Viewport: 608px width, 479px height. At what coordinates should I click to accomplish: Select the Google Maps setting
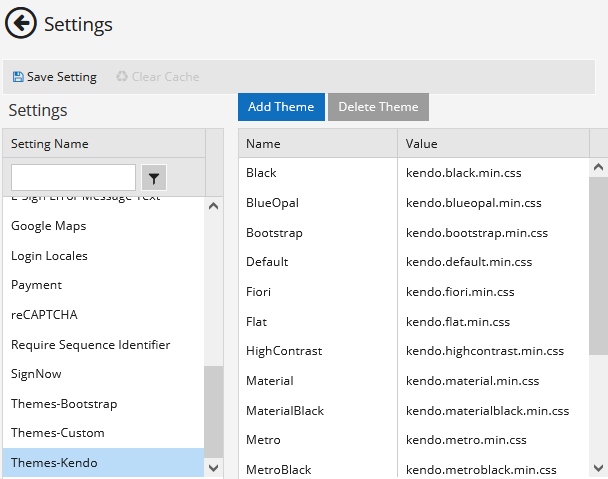(49, 226)
